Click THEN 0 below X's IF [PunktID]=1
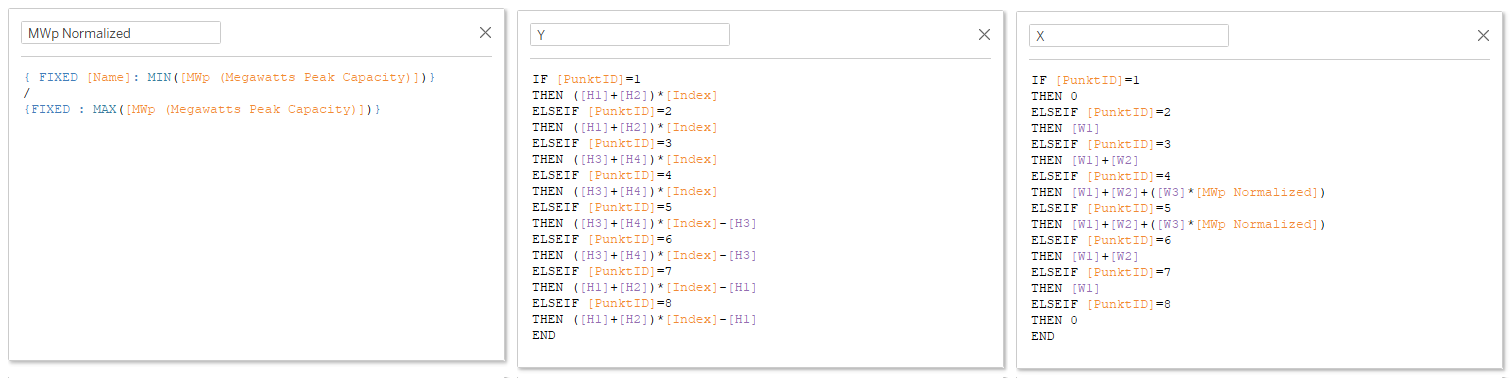The height and width of the screenshot is (380, 1512). coord(1054,96)
